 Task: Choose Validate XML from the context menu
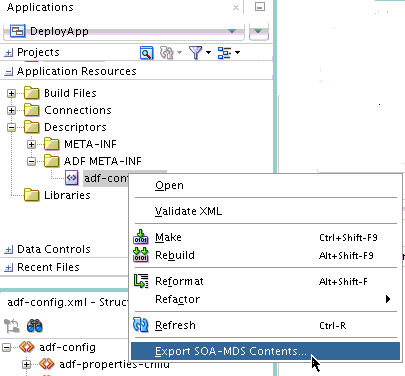click(265, 211)
